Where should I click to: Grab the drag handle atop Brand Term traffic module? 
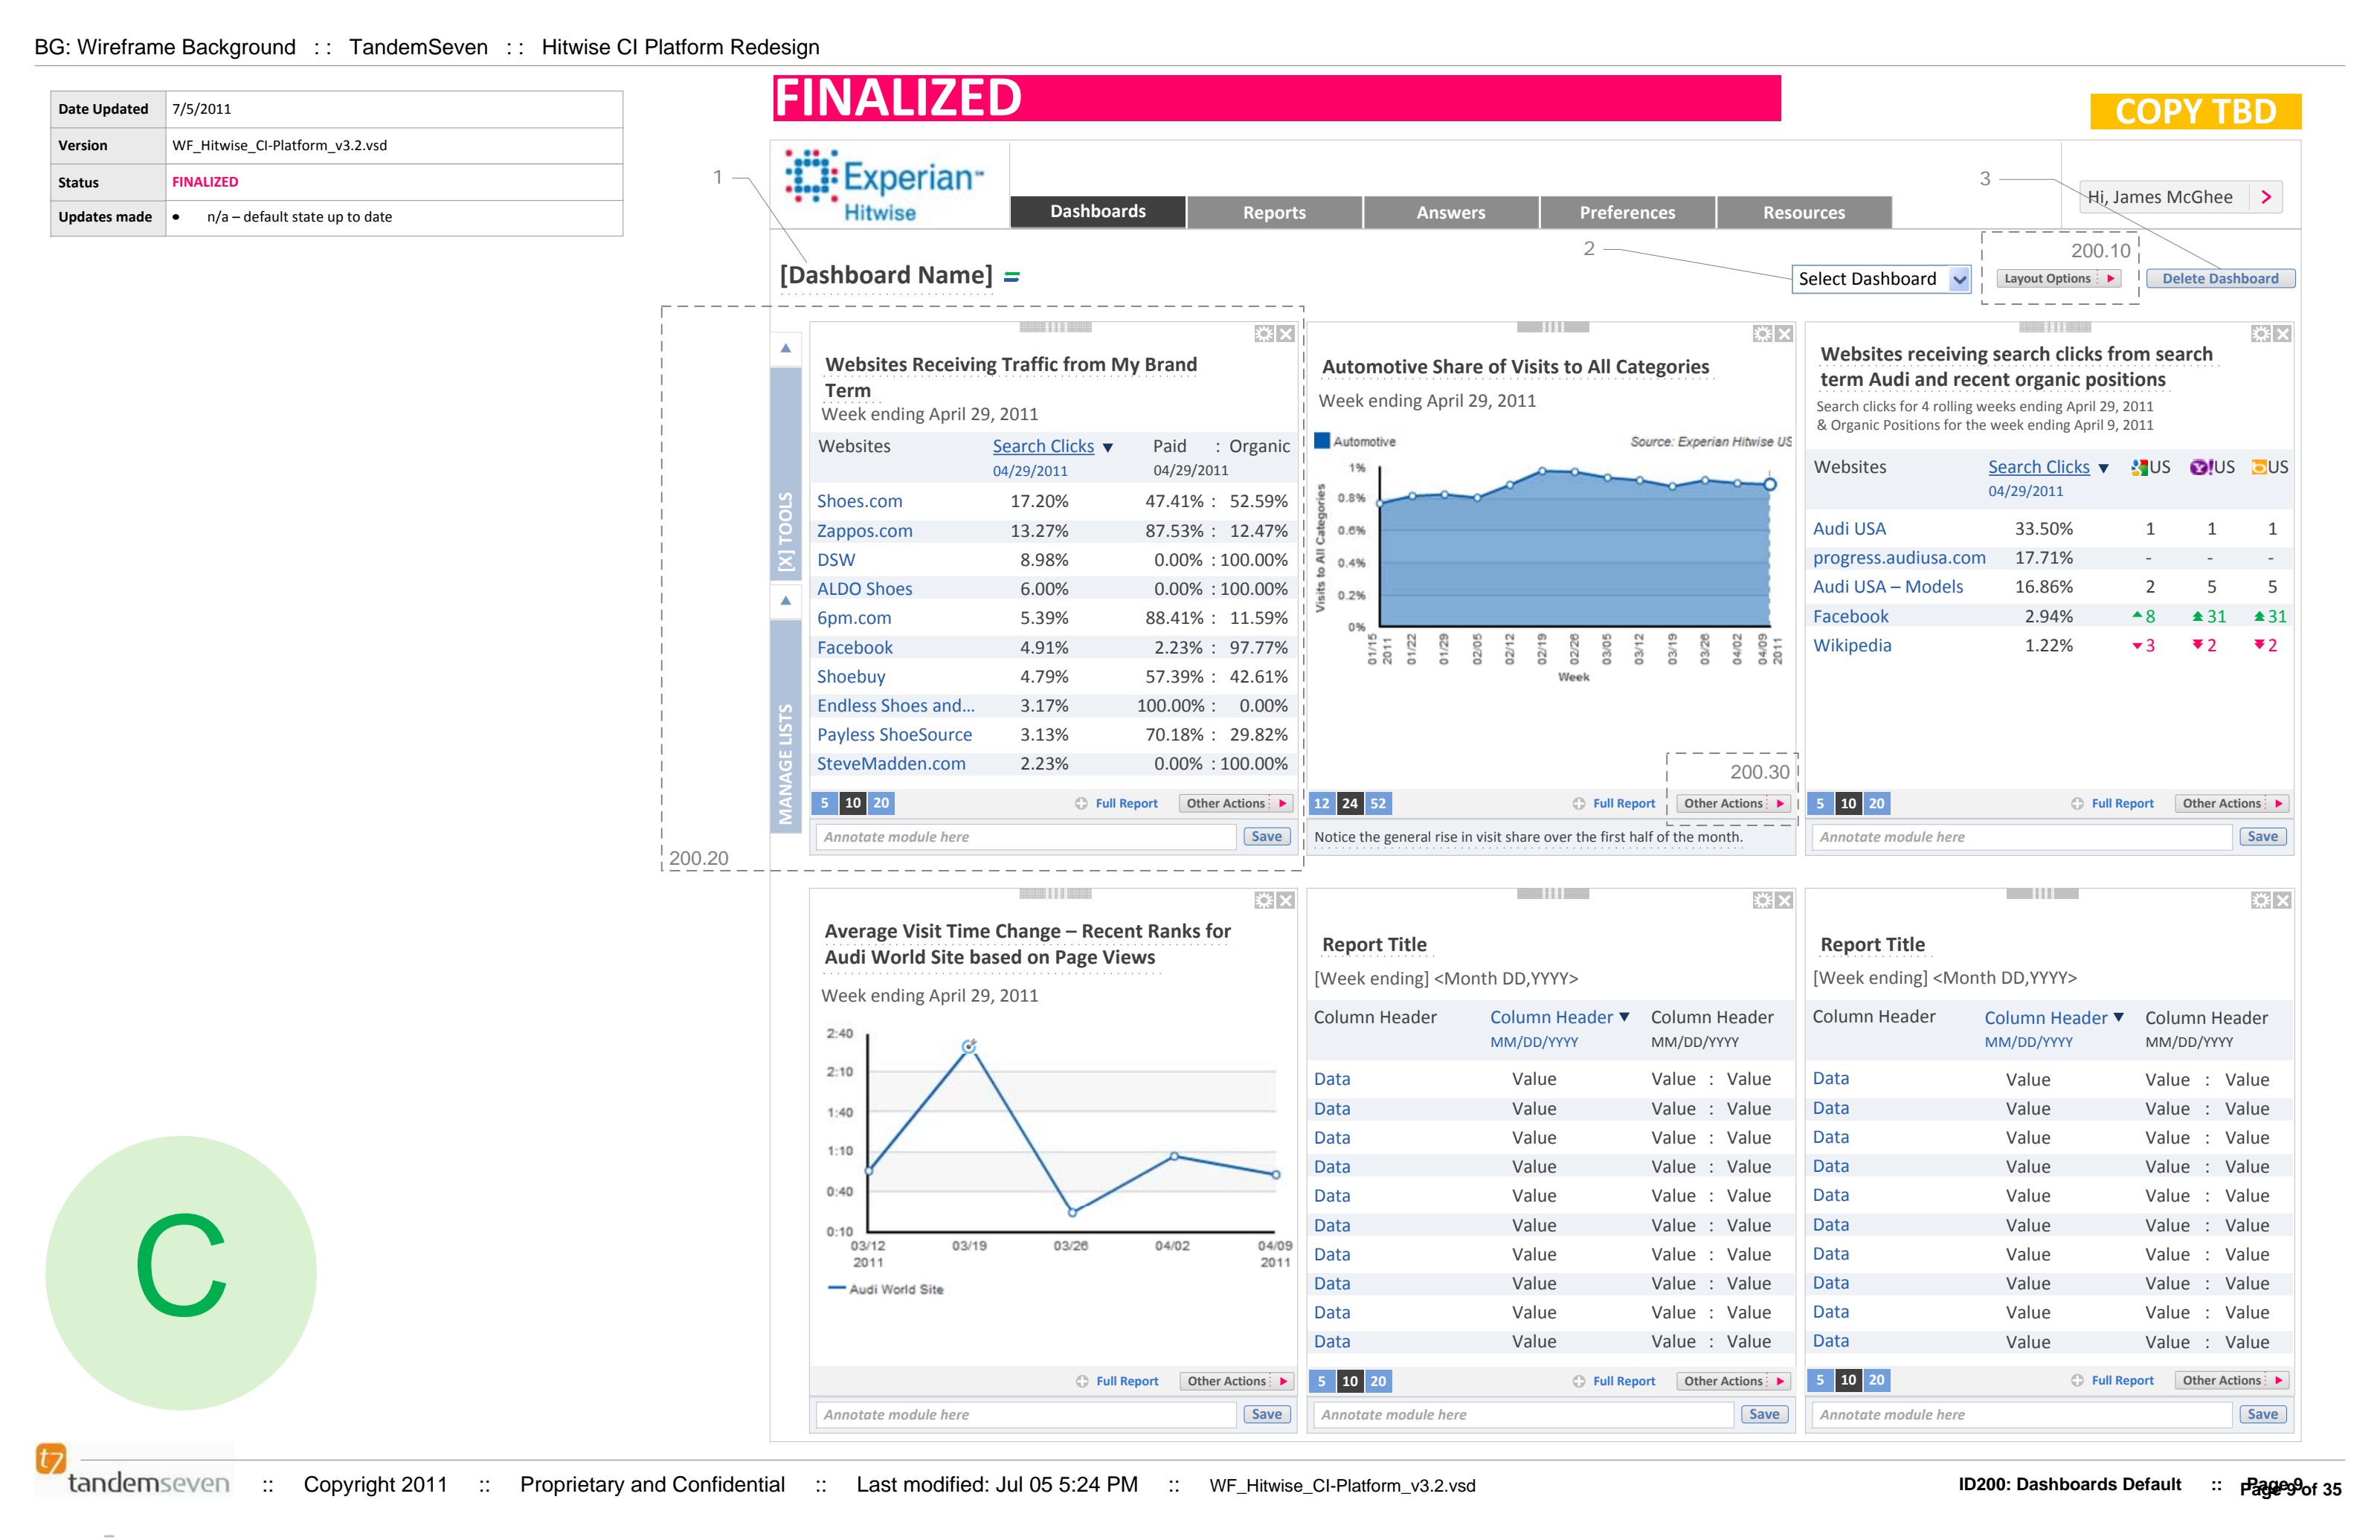pos(1055,327)
